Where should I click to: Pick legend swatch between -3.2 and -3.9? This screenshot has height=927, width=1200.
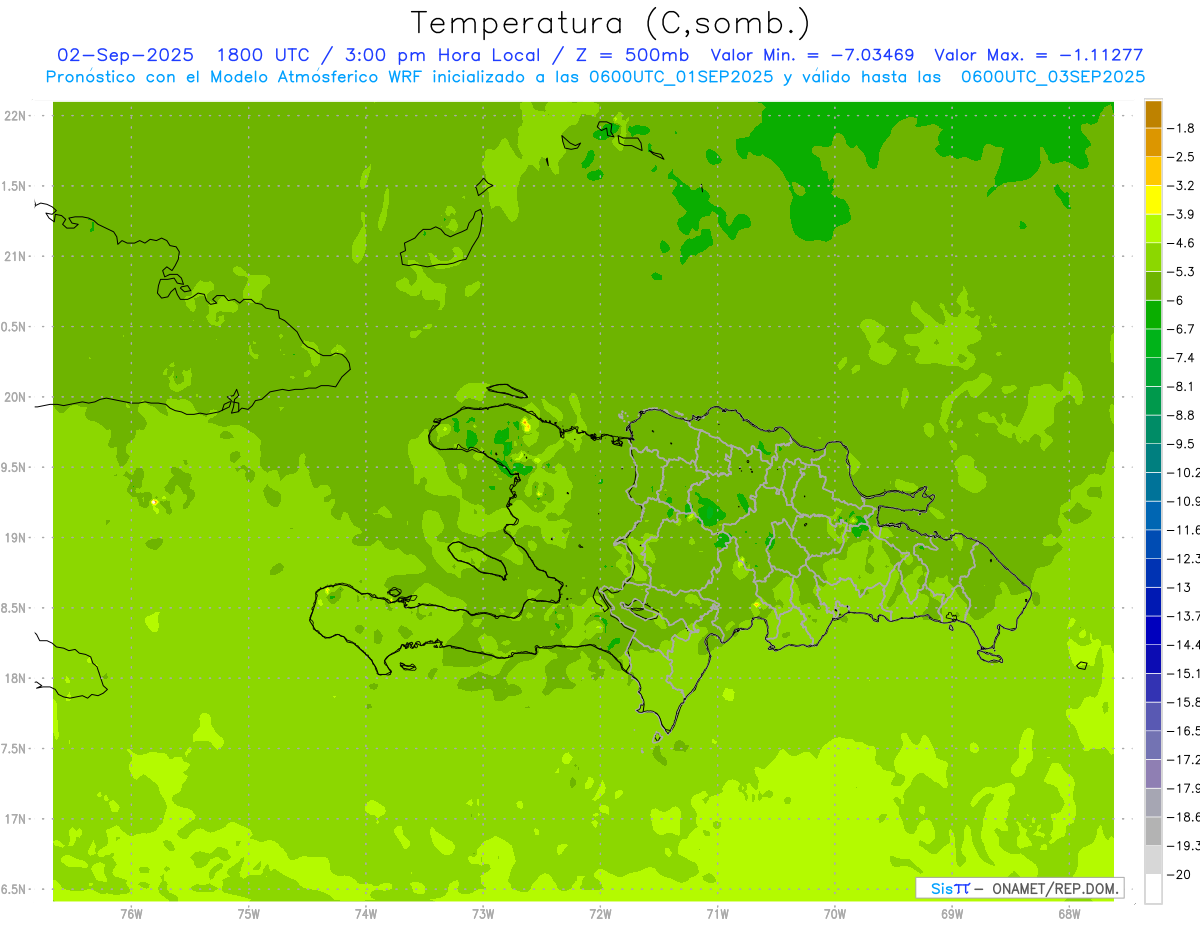point(1153,199)
